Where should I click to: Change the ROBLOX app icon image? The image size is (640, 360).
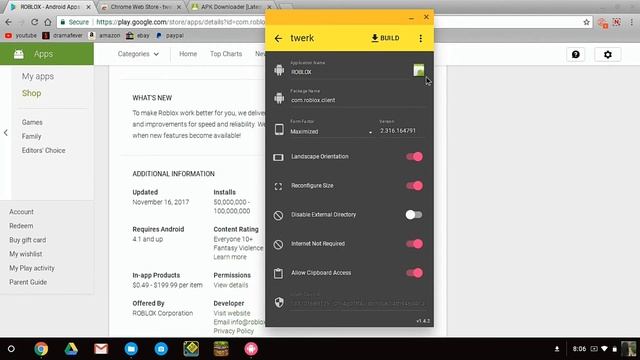(419, 70)
